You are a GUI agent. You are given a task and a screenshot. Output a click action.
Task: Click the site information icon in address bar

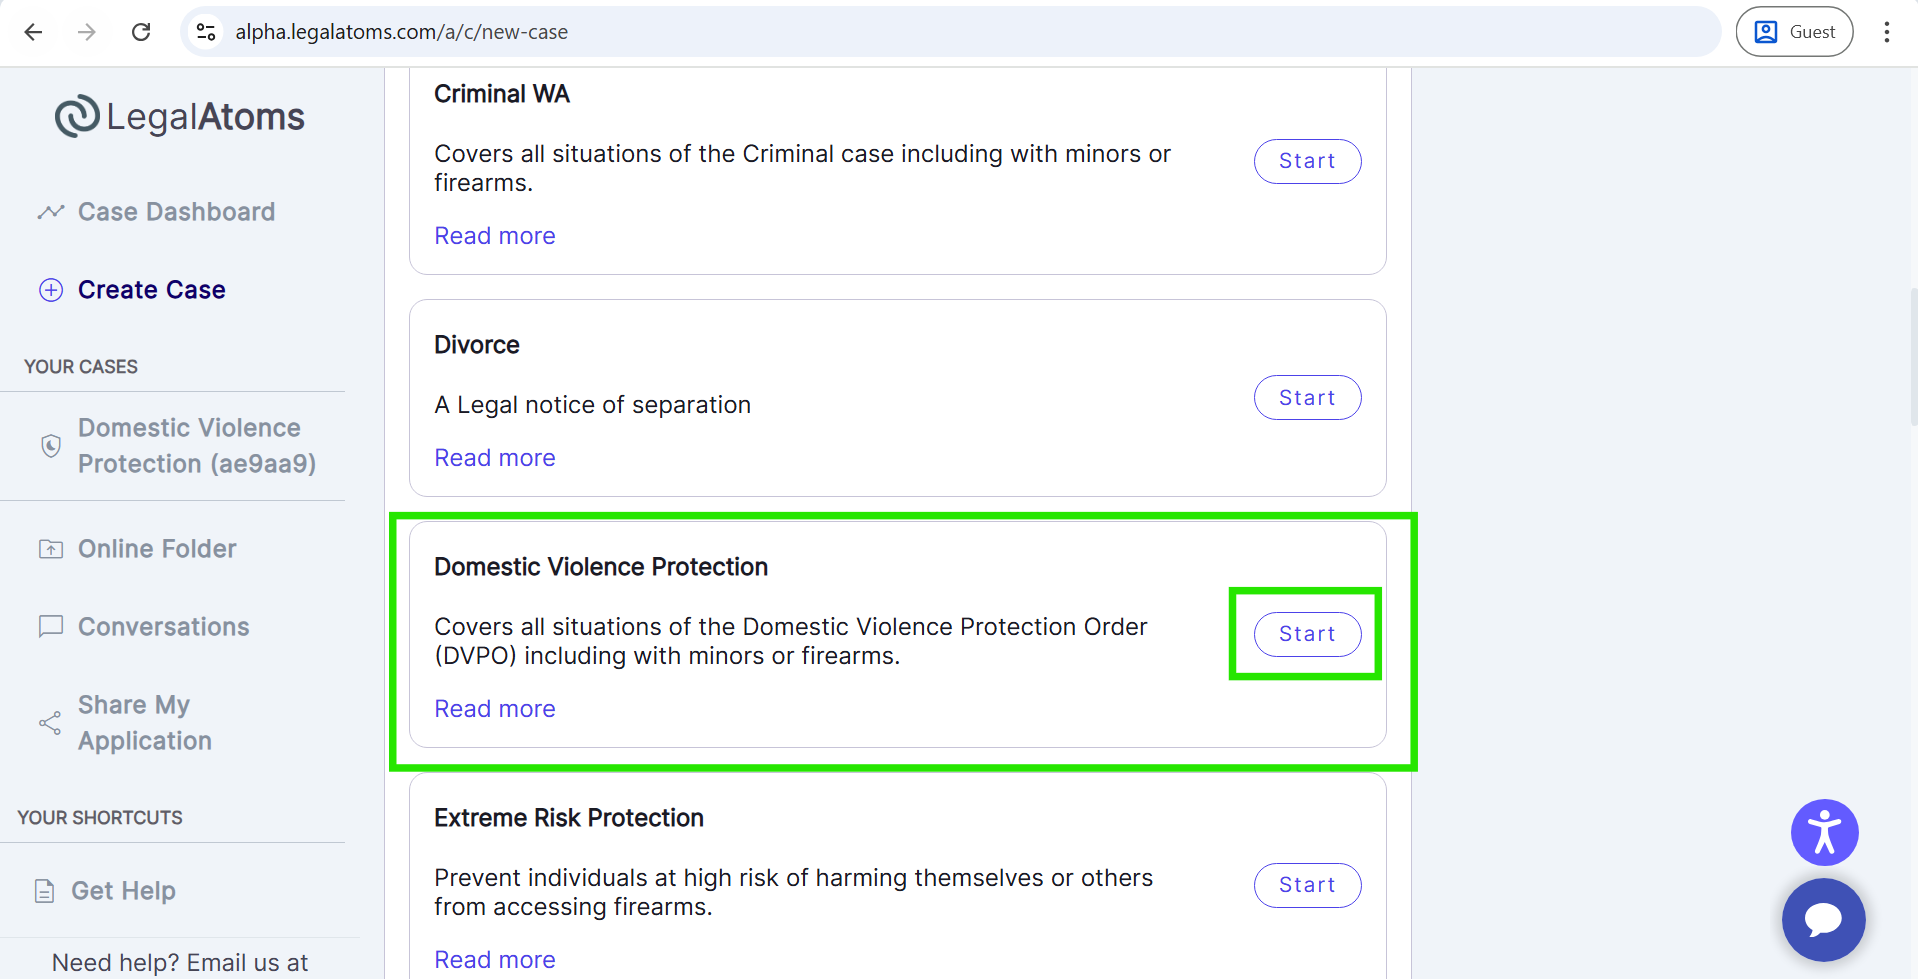(x=206, y=32)
